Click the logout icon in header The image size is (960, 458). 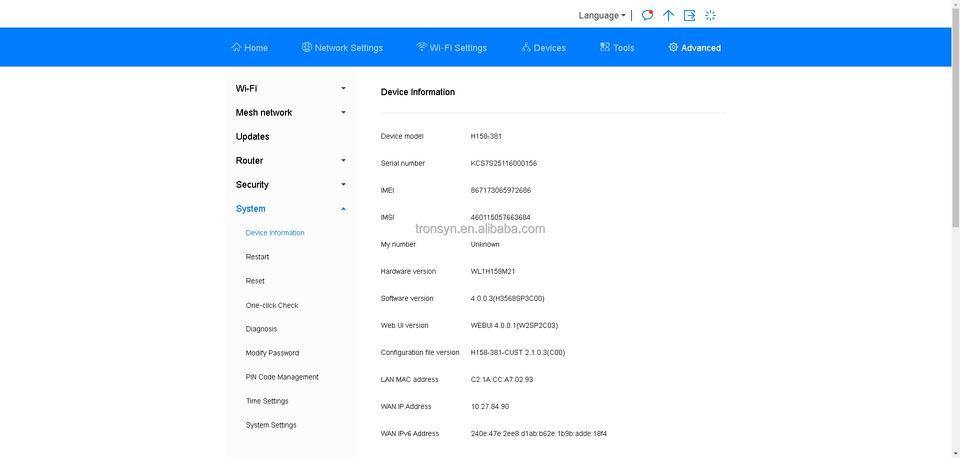click(x=689, y=15)
